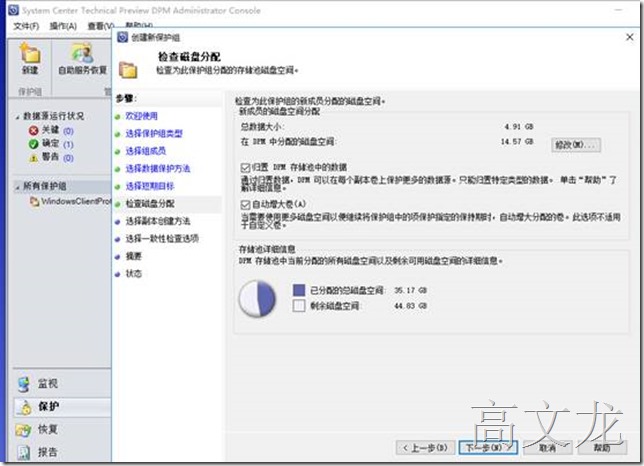Click the DPM console title bar icon
The height and width of the screenshot is (466, 644).
14,10
